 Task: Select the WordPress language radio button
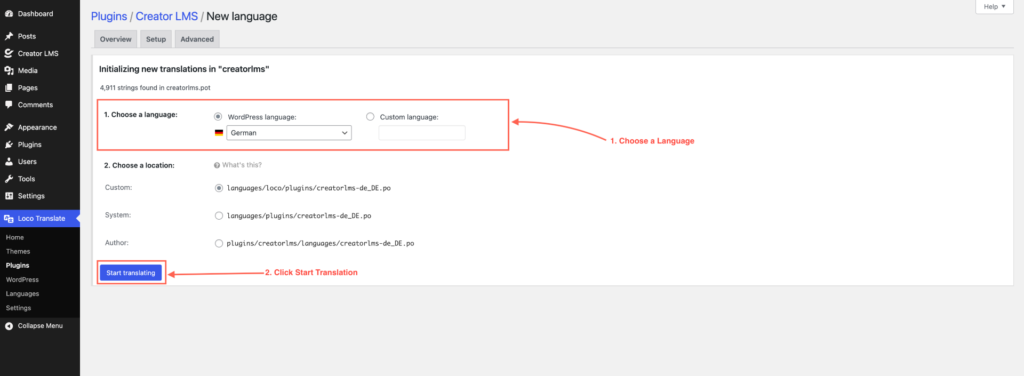[x=217, y=117]
